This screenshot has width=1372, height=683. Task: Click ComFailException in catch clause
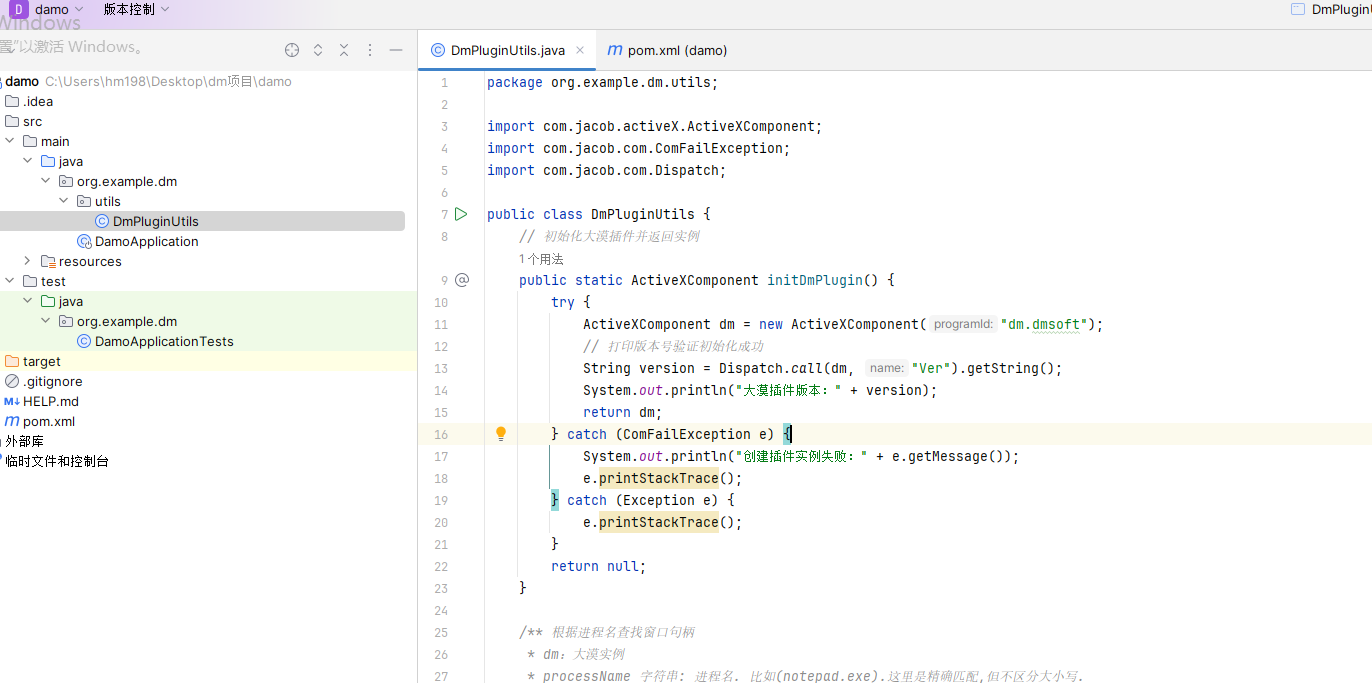pyautogui.click(x=687, y=434)
